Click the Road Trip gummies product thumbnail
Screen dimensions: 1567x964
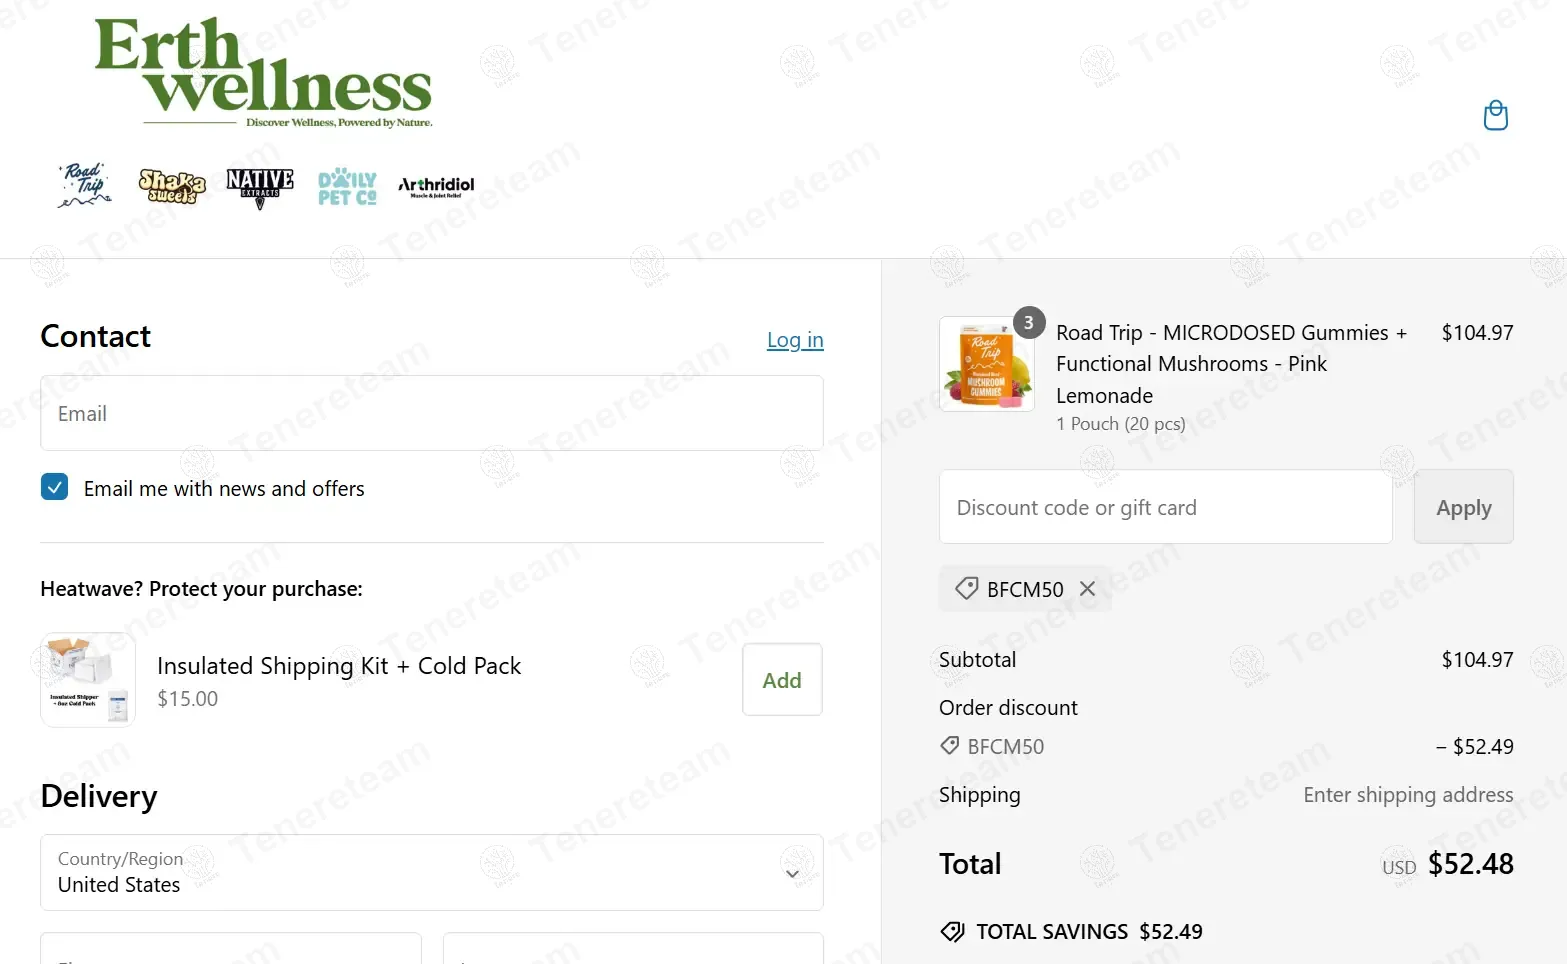click(986, 365)
